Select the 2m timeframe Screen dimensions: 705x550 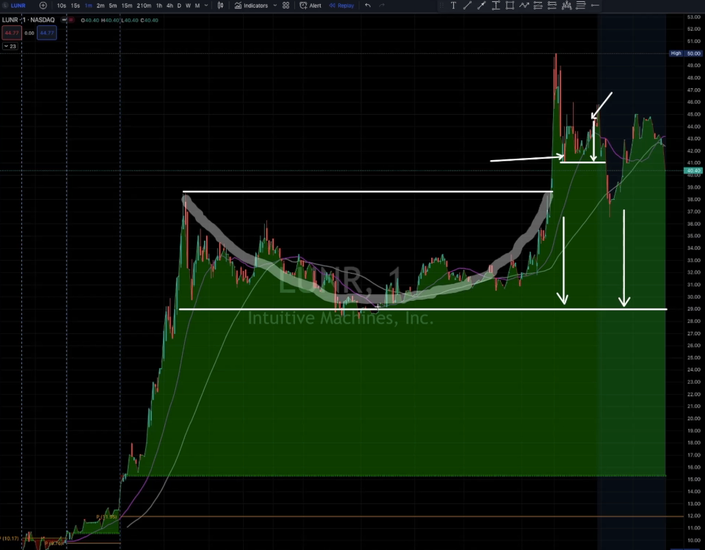pos(100,5)
